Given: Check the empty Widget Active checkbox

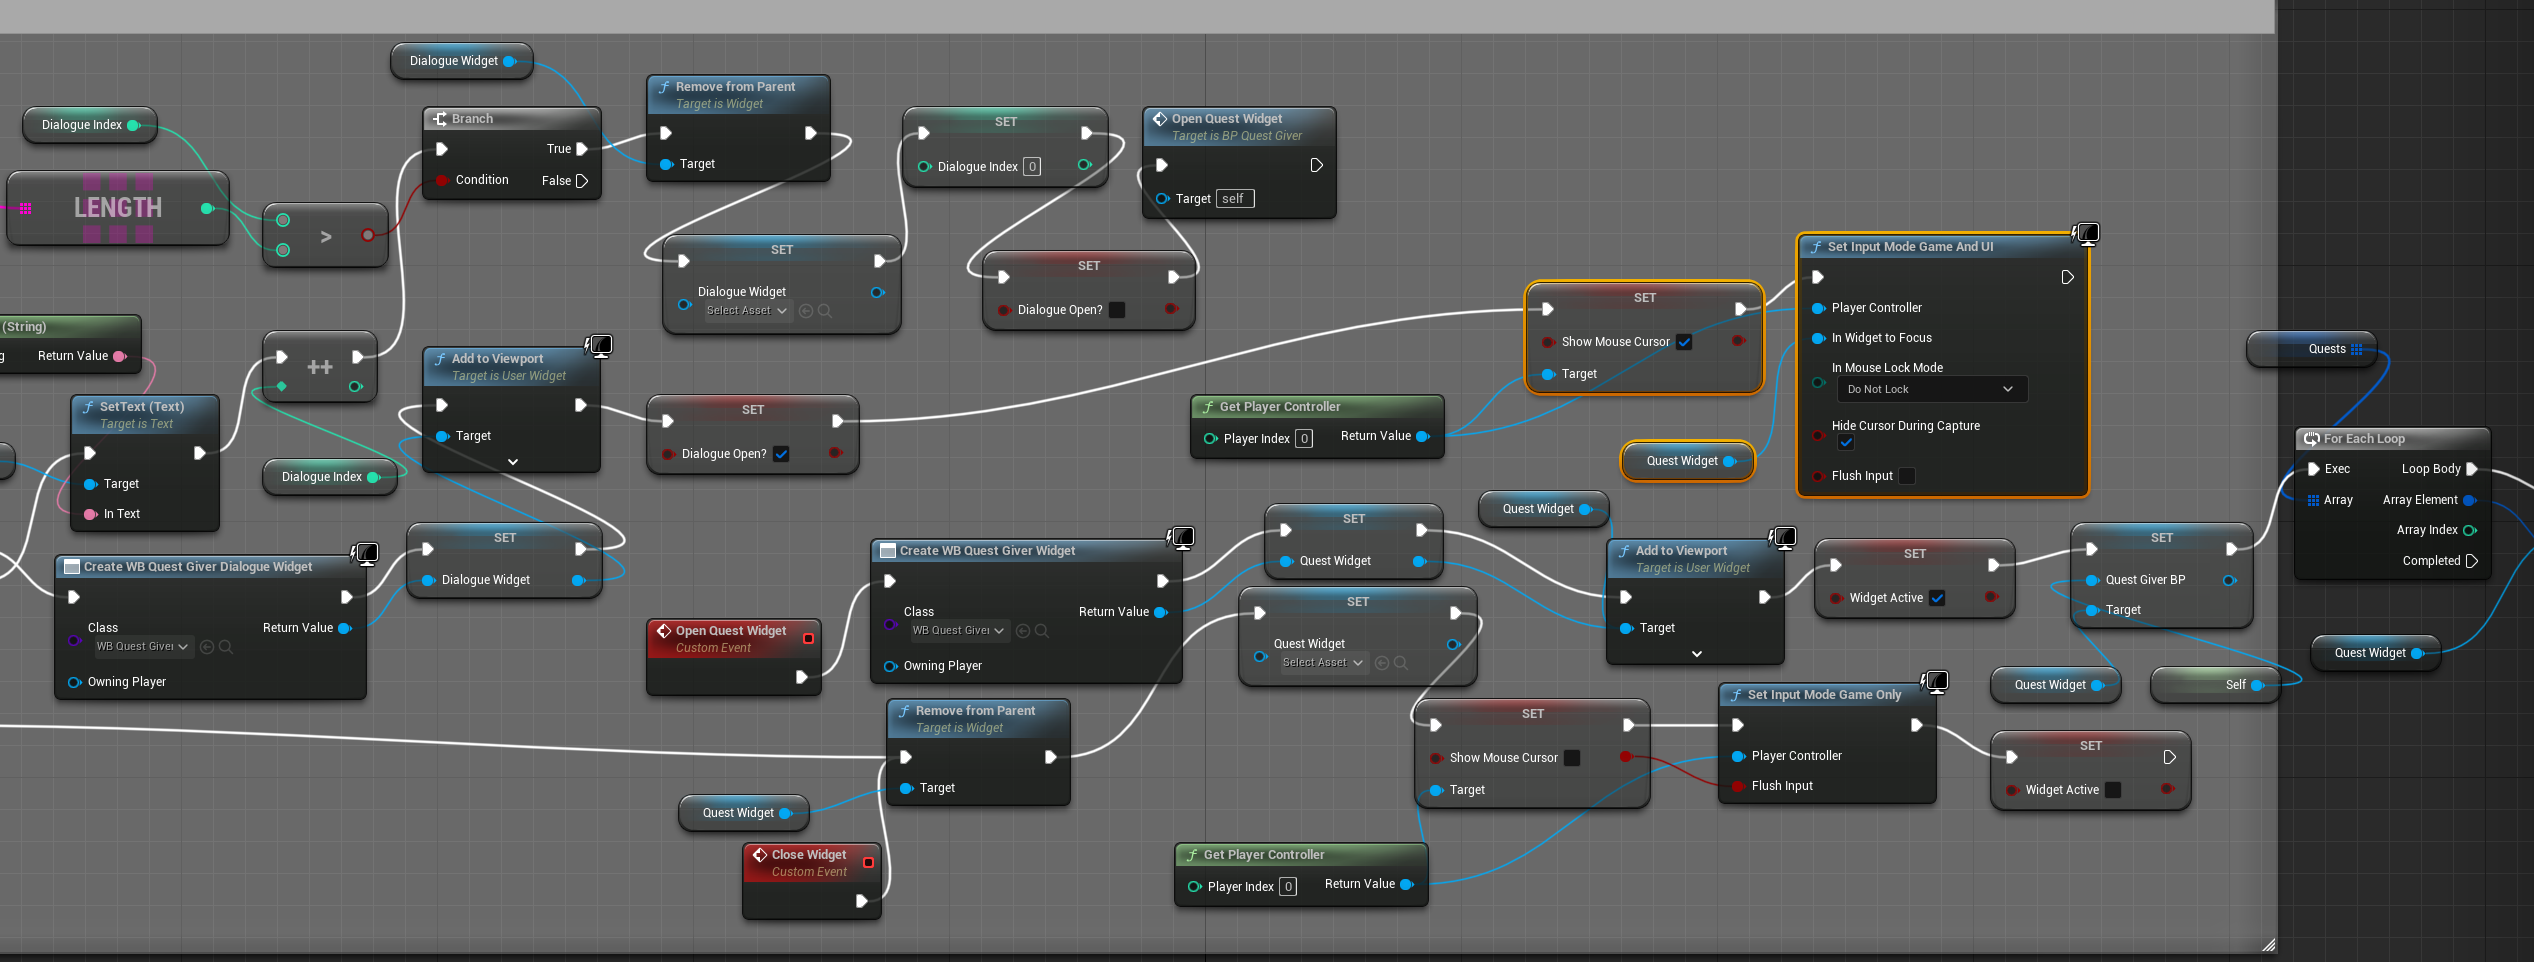Looking at the screenshot, I should (x=2113, y=790).
